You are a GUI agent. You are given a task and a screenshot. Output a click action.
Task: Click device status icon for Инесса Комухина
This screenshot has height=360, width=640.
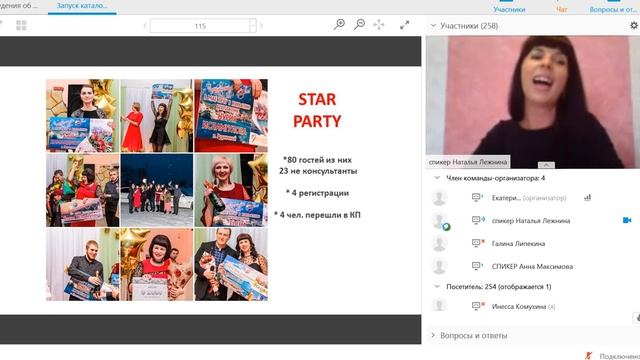(x=478, y=306)
